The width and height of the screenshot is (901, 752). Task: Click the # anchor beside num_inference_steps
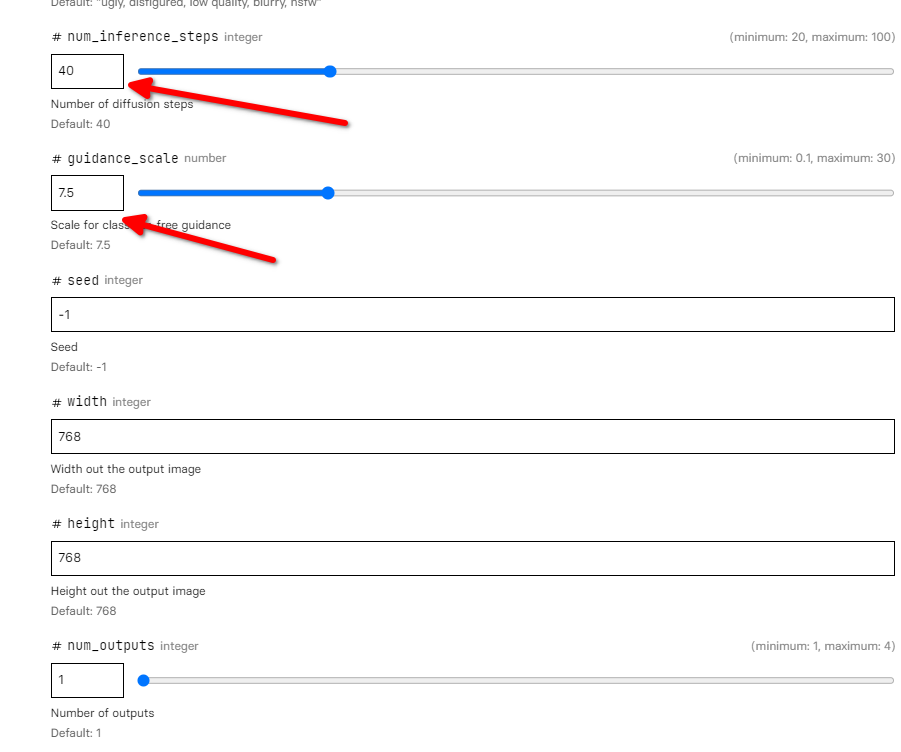[56, 36]
